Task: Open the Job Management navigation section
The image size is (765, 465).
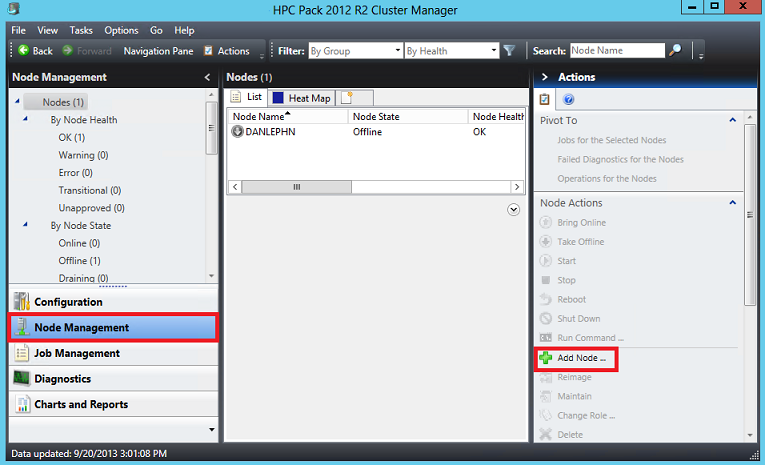Action: [x=113, y=353]
